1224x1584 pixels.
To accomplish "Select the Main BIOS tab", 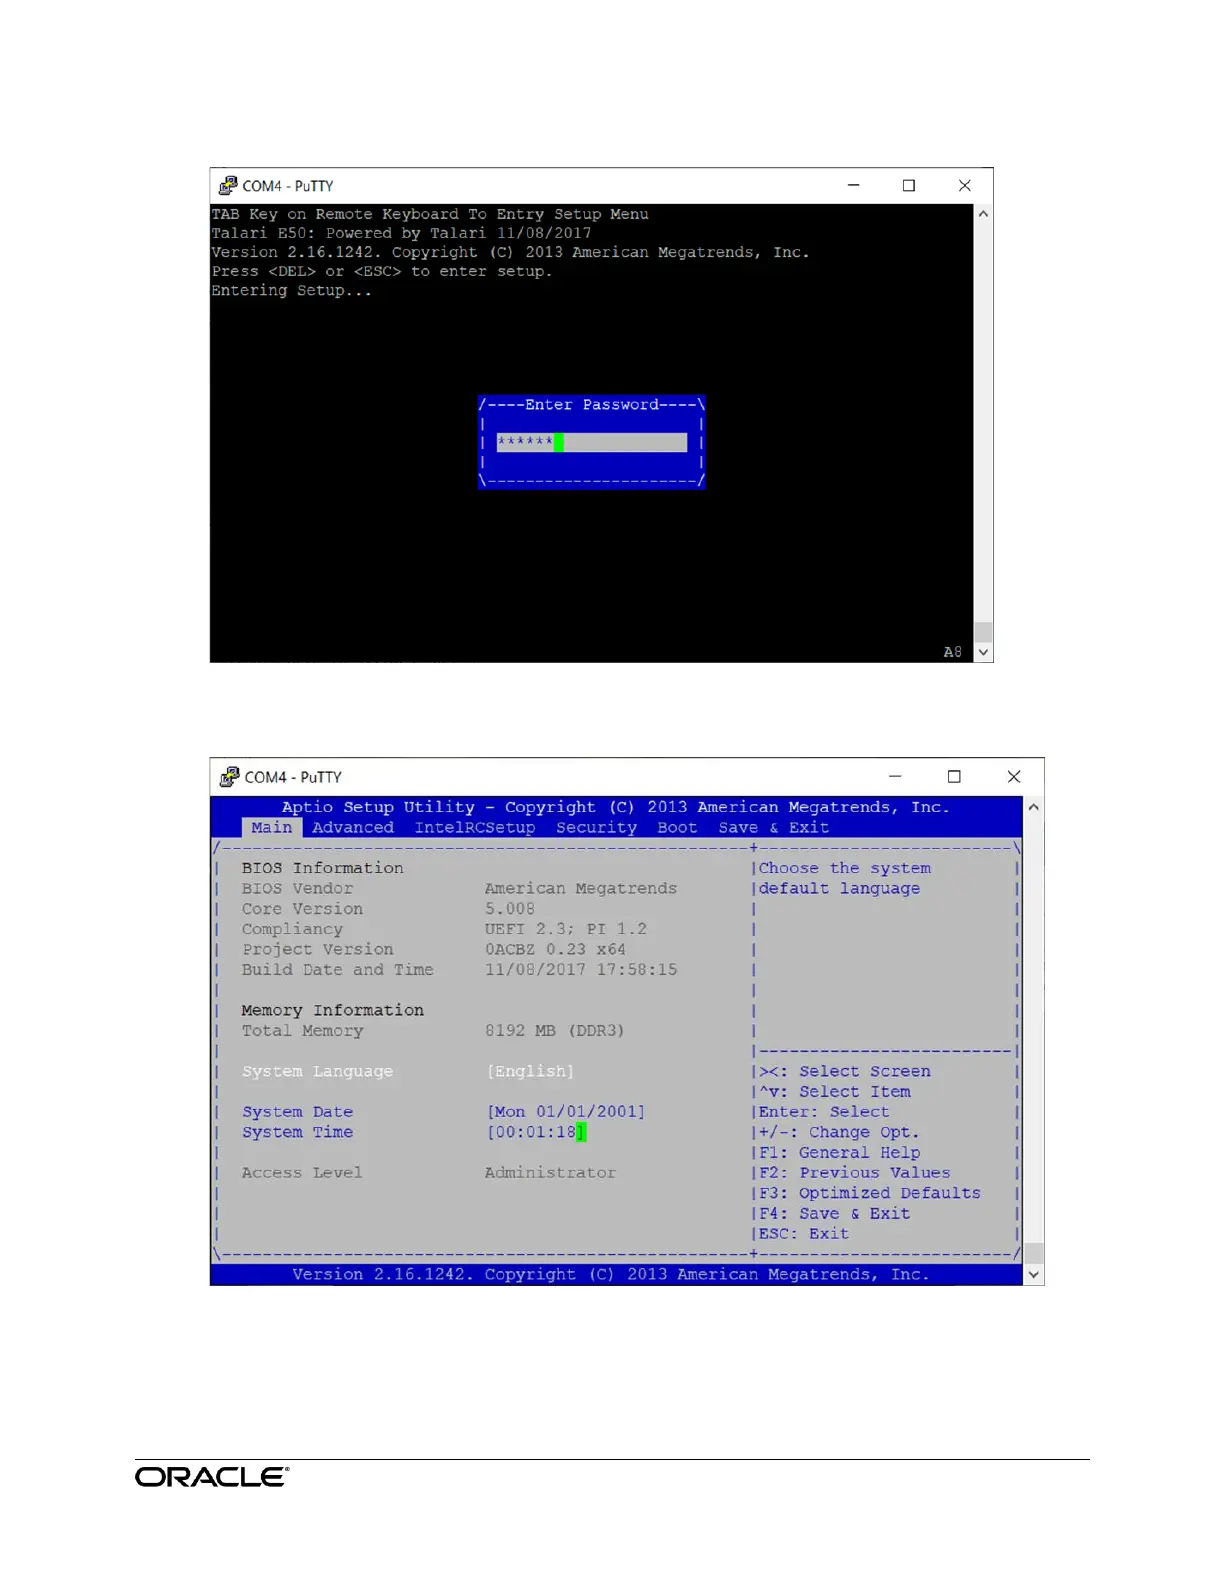I will pos(272,828).
